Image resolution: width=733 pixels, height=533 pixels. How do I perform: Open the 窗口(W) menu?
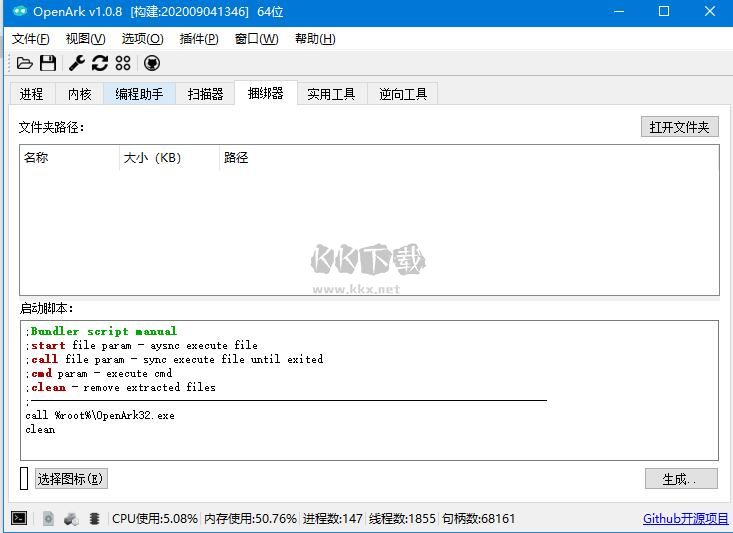257,39
